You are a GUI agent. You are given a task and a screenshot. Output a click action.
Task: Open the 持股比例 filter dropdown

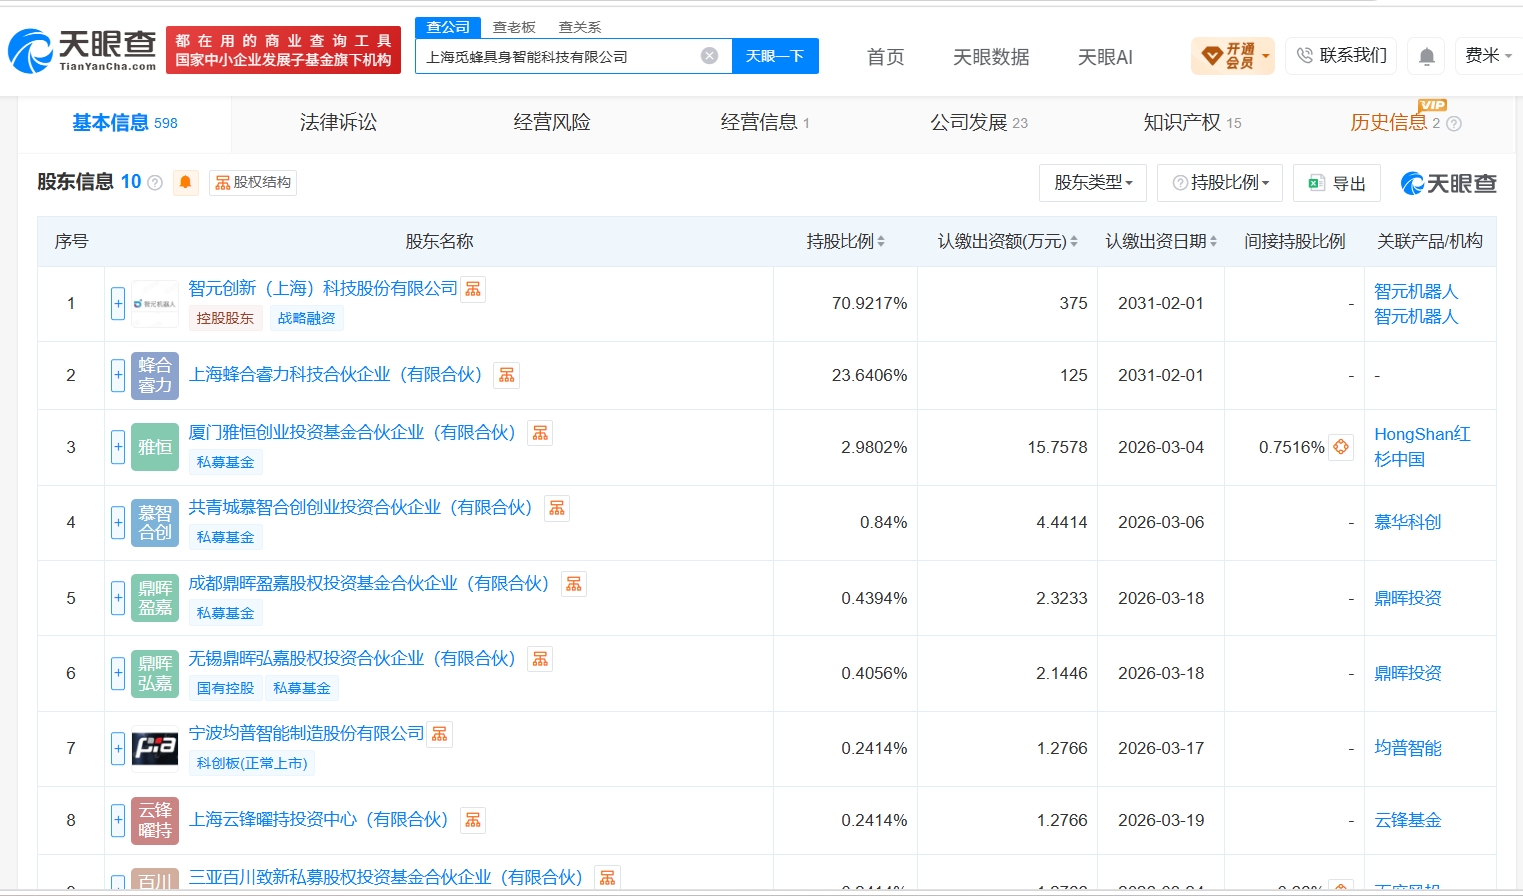coord(1221,183)
